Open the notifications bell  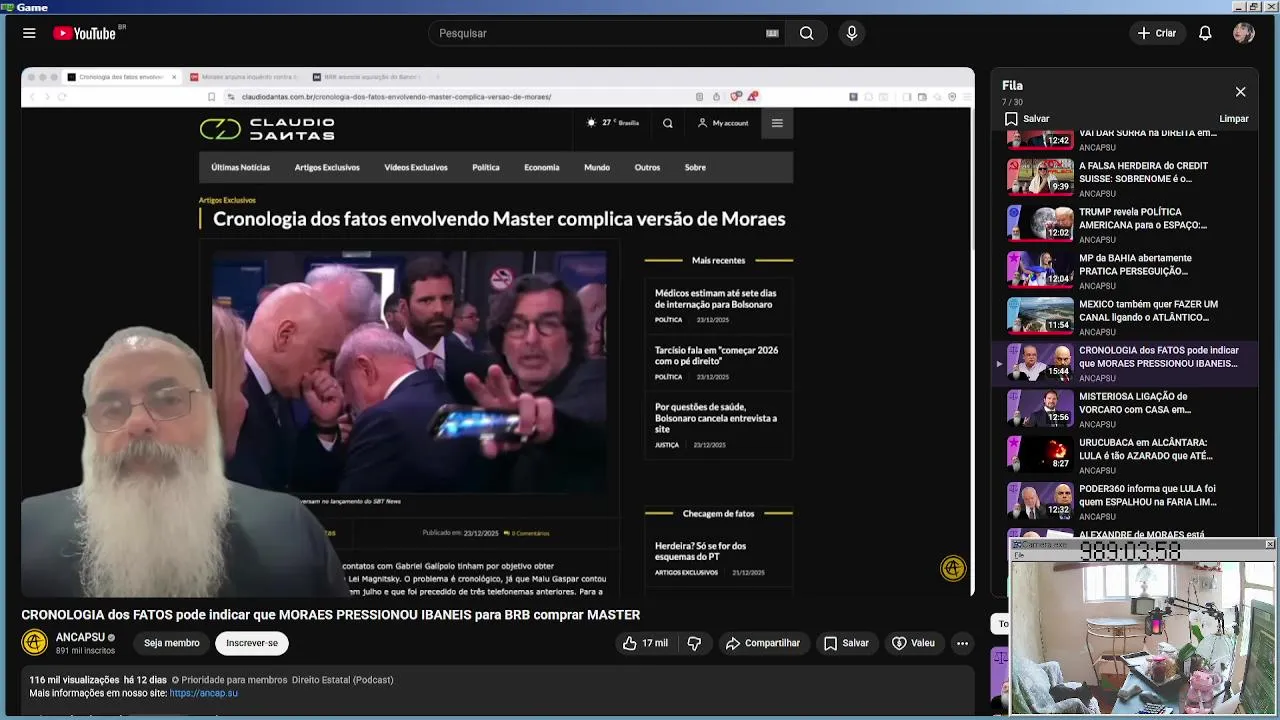coord(1205,33)
